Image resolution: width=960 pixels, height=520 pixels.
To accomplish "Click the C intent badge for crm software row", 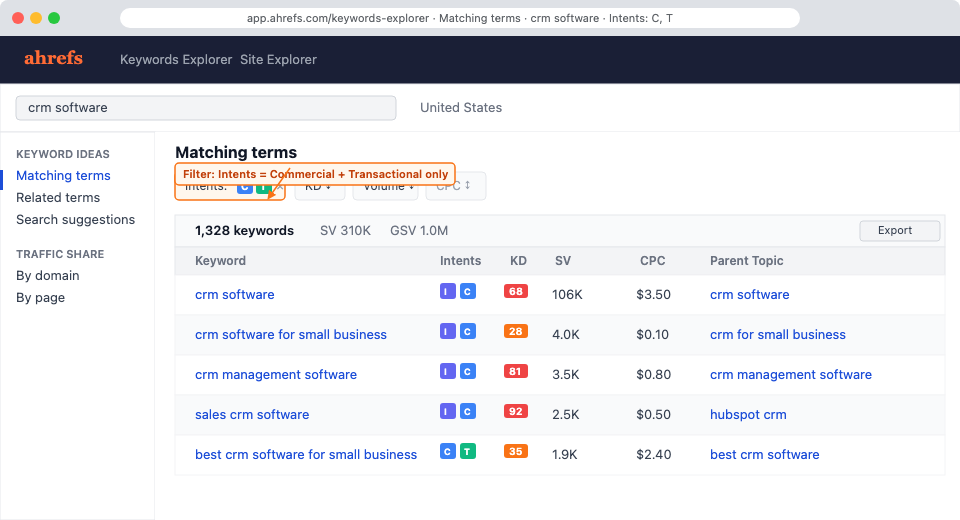I will 468,292.
